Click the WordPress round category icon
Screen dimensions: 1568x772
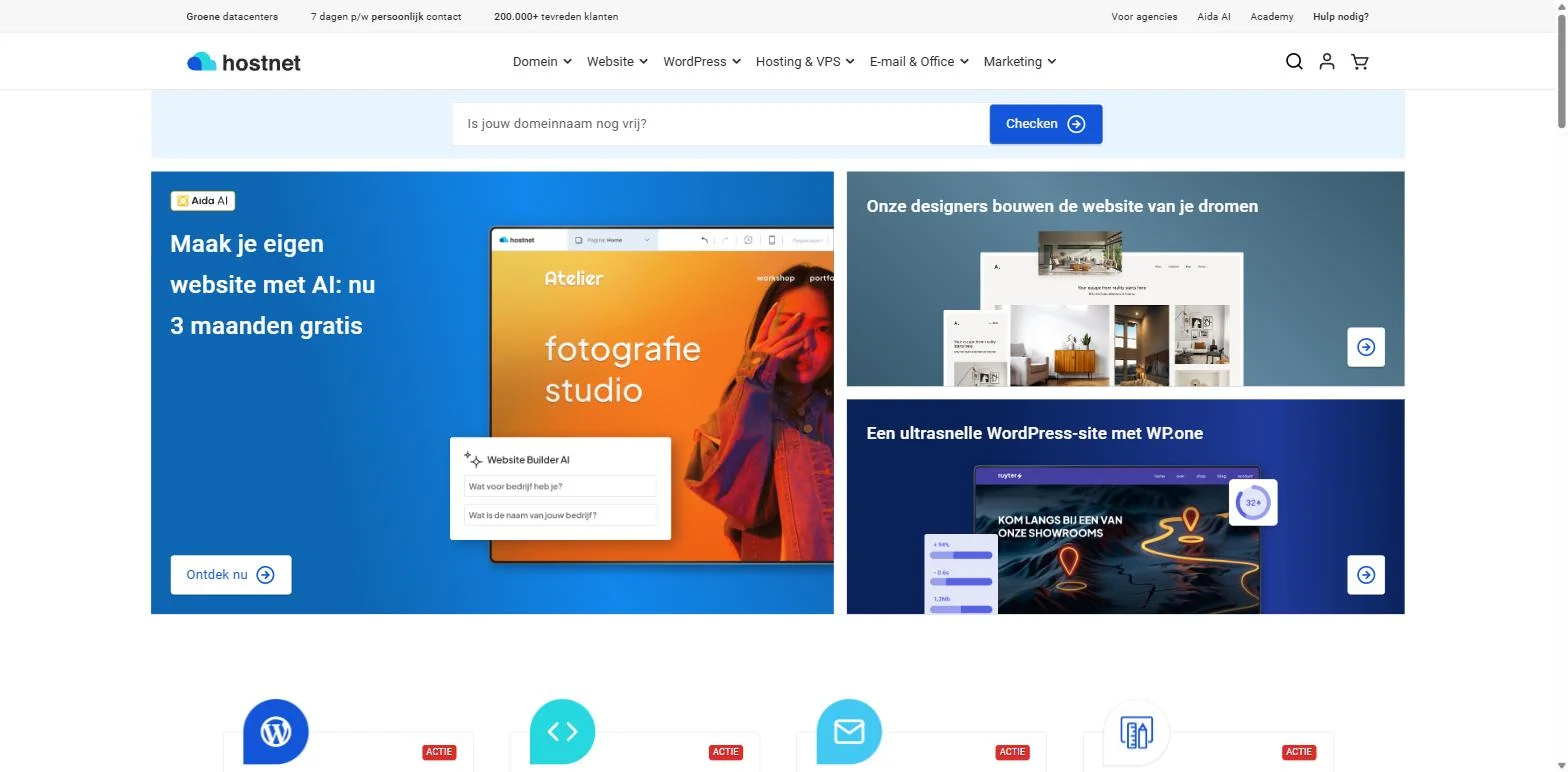coord(276,732)
